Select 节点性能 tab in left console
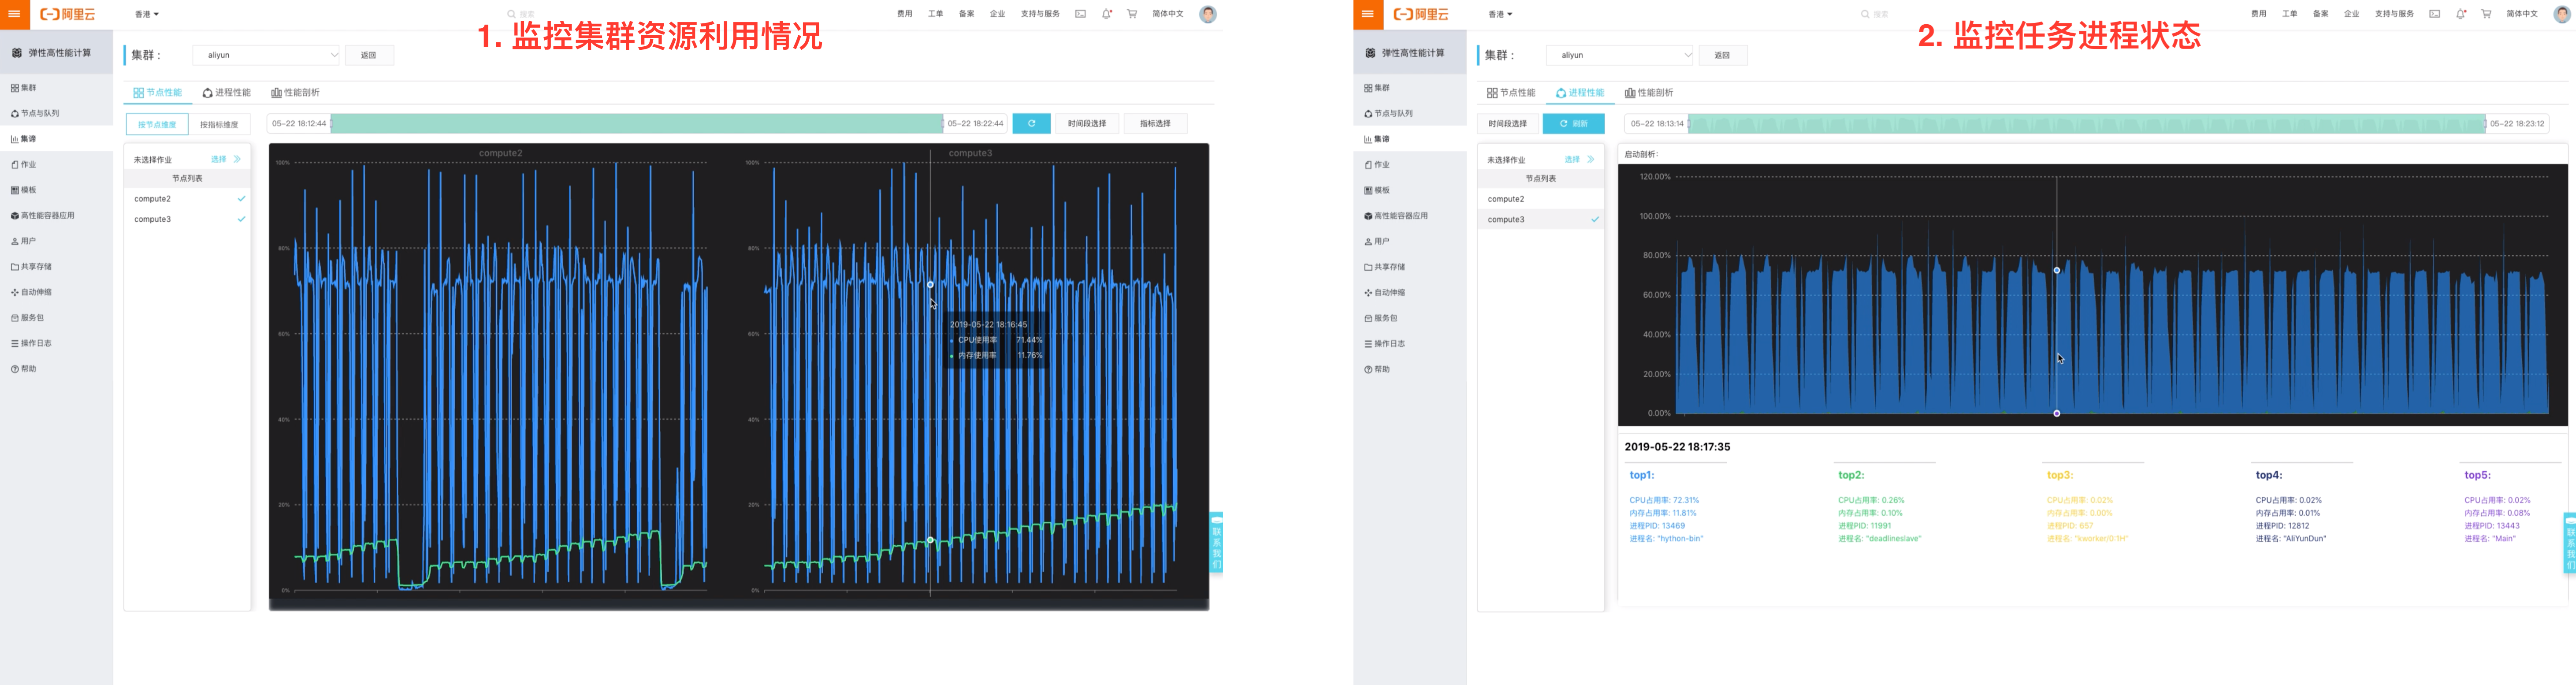The height and width of the screenshot is (685, 2576). click(x=158, y=92)
